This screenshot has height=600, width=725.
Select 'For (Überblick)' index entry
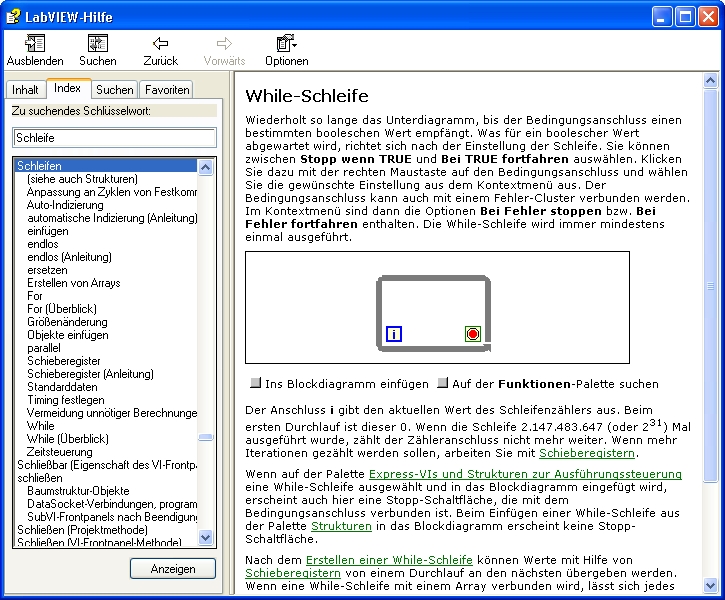point(62,309)
